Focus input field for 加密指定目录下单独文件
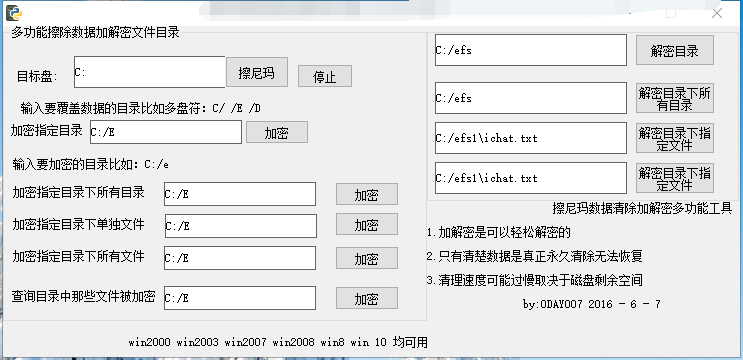 (241, 225)
